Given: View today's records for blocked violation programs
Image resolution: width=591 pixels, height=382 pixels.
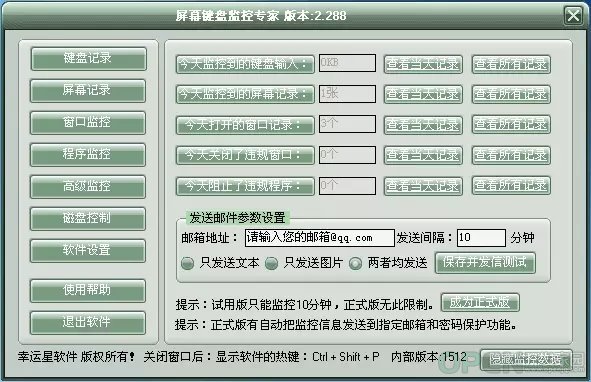Looking at the screenshot, I should 423,186.
